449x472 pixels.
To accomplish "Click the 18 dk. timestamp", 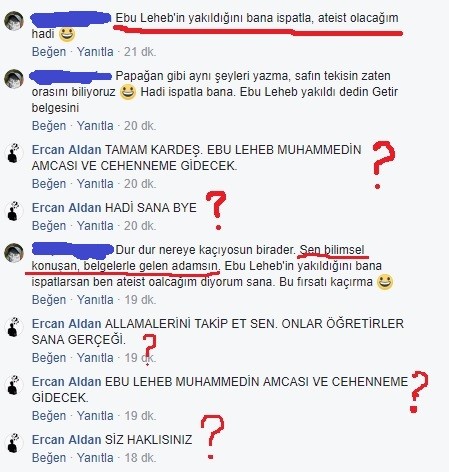I will coord(140,458).
